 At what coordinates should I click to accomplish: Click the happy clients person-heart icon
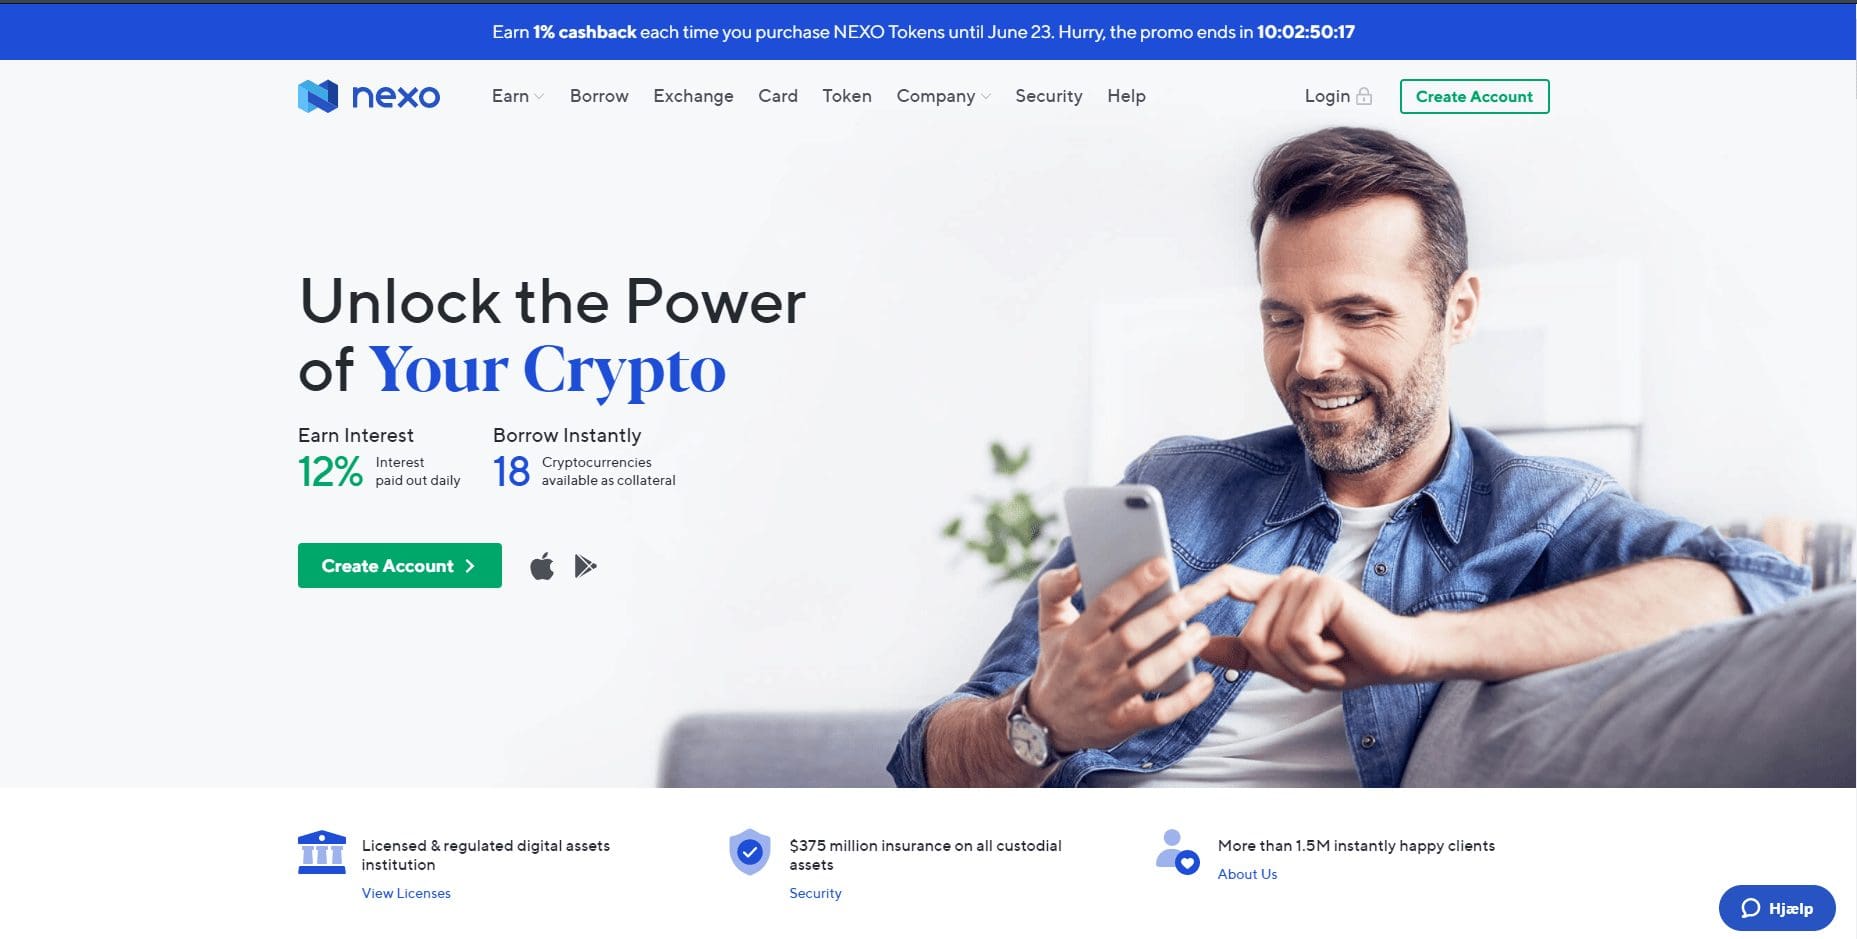(1177, 852)
